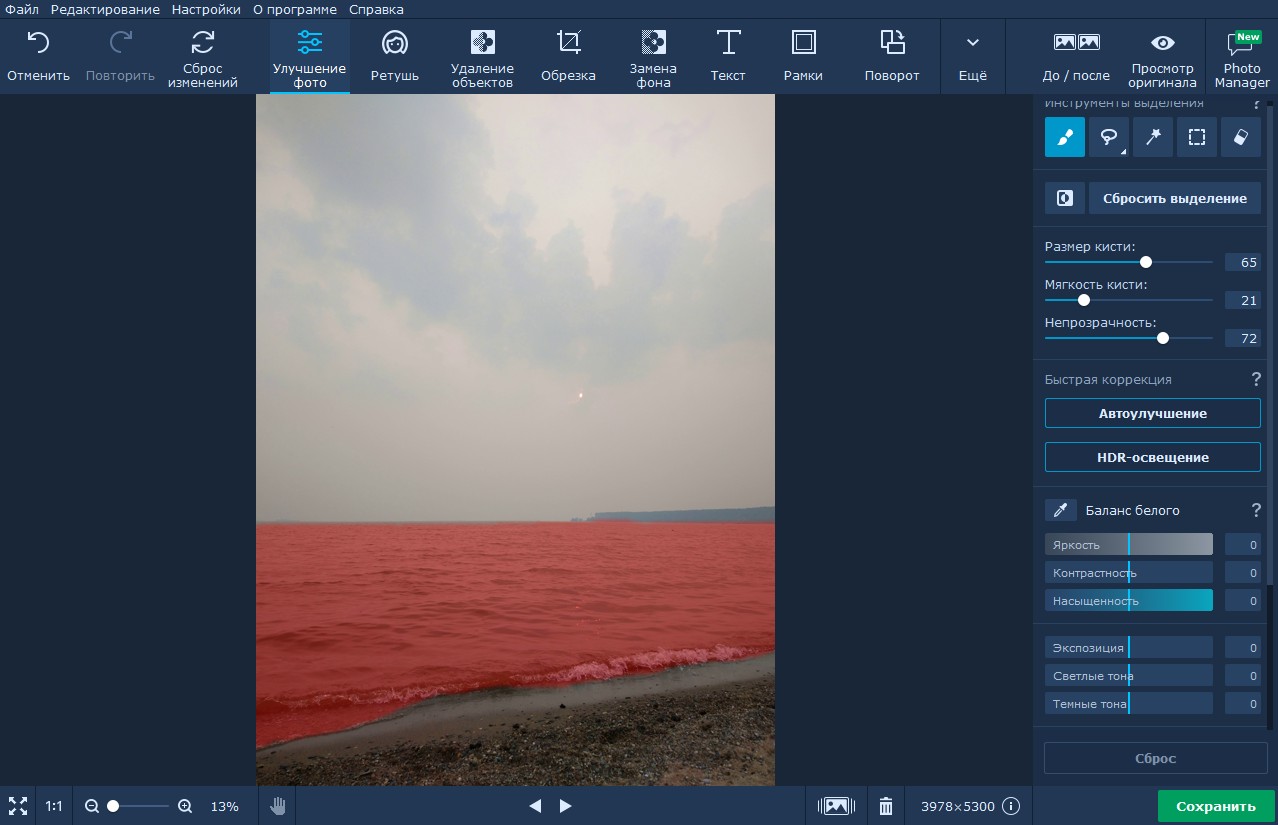
Task: Open the Настройки menu
Action: click(x=206, y=9)
